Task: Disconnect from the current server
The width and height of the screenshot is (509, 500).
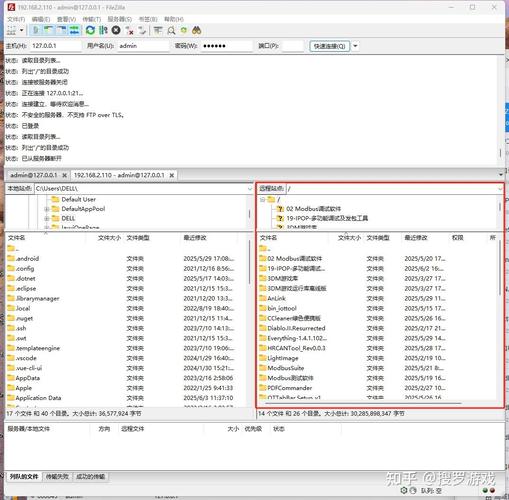Action: click(x=129, y=30)
